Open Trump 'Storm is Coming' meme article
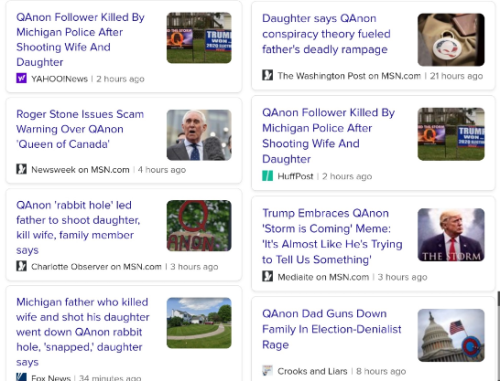Viewport: 500px width, 381px height. coord(332,236)
